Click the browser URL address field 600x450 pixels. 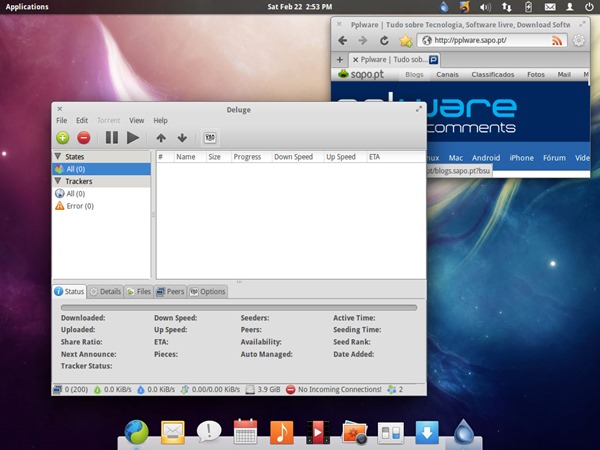pyautogui.click(x=492, y=40)
